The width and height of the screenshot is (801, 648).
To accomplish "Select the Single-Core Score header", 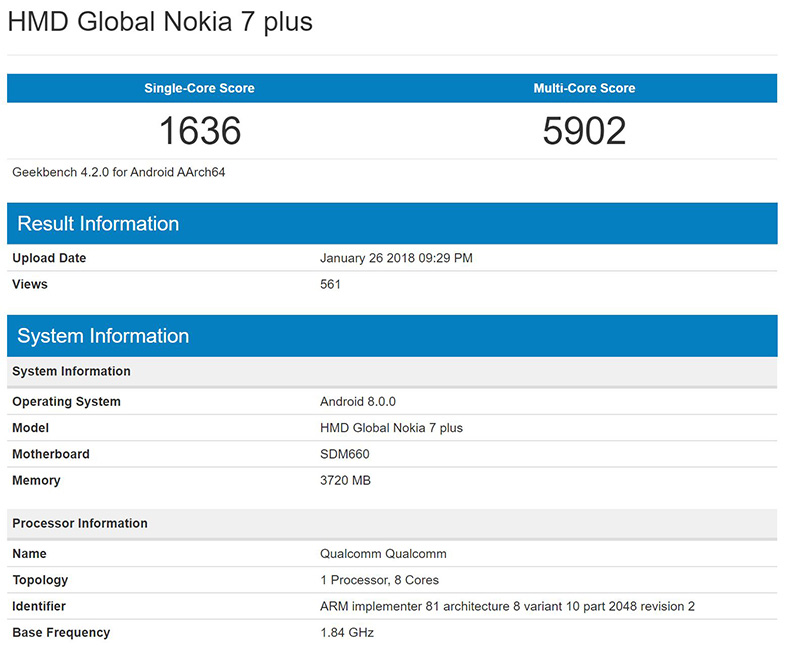I will 199,88.
